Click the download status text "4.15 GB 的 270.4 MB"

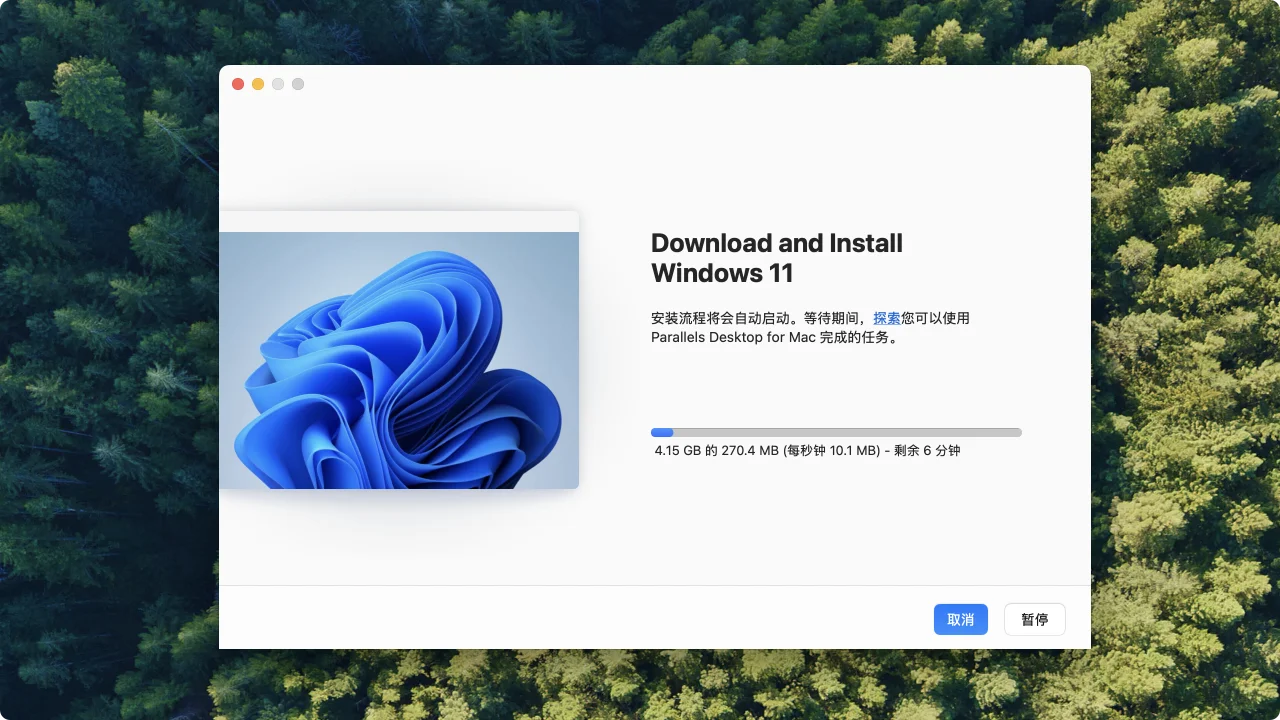(716, 451)
